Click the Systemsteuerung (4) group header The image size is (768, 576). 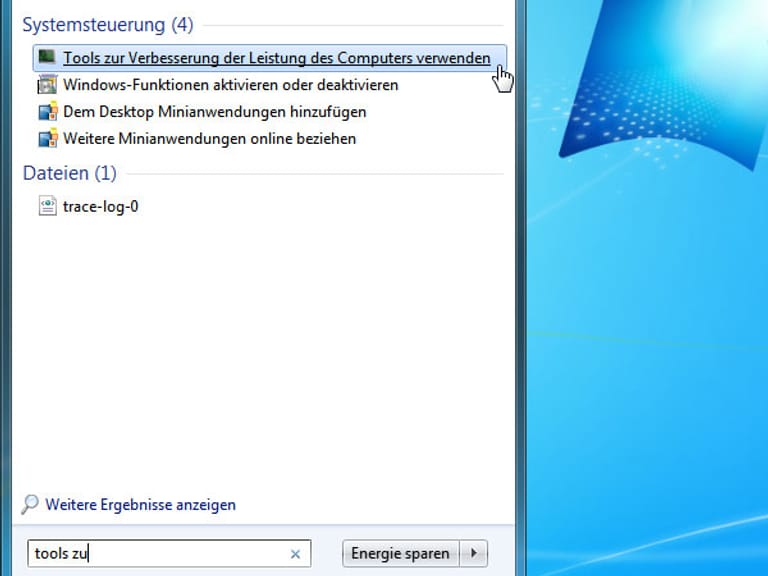click(x=108, y=24)
